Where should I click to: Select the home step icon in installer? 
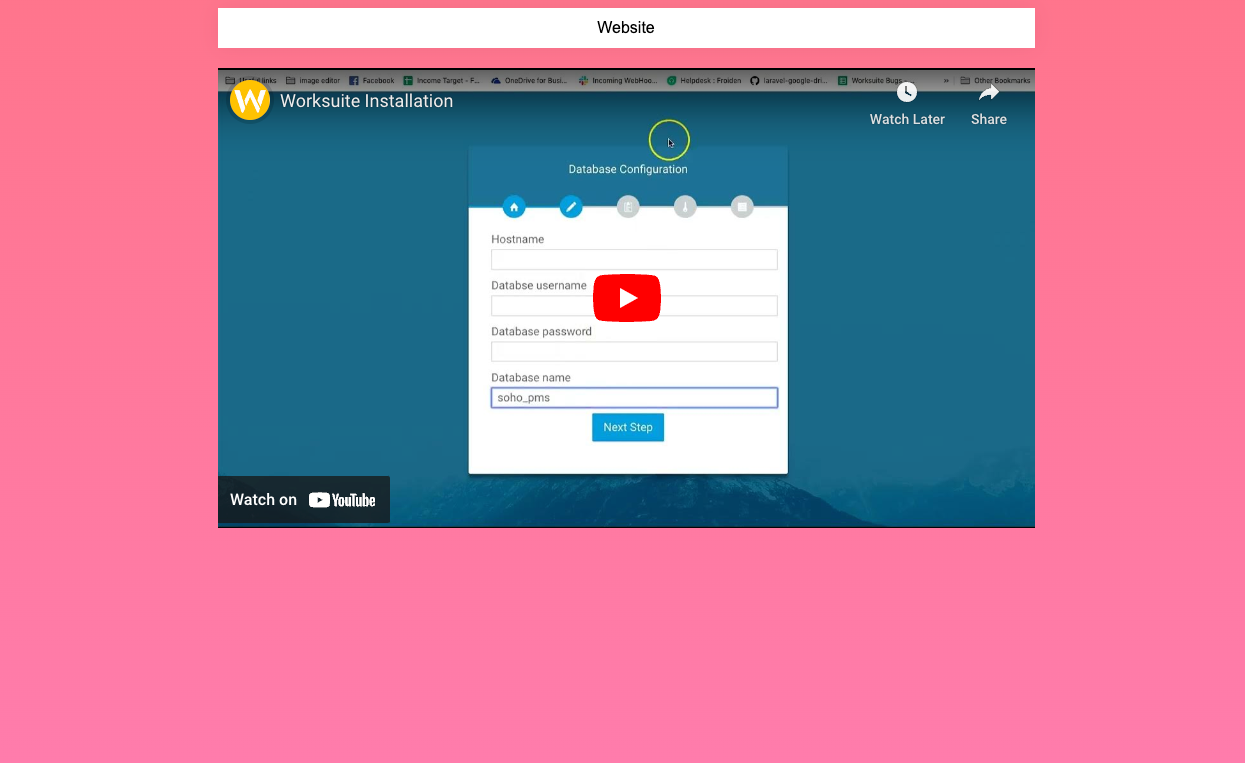pyautogui.click(x=514, y=207)
